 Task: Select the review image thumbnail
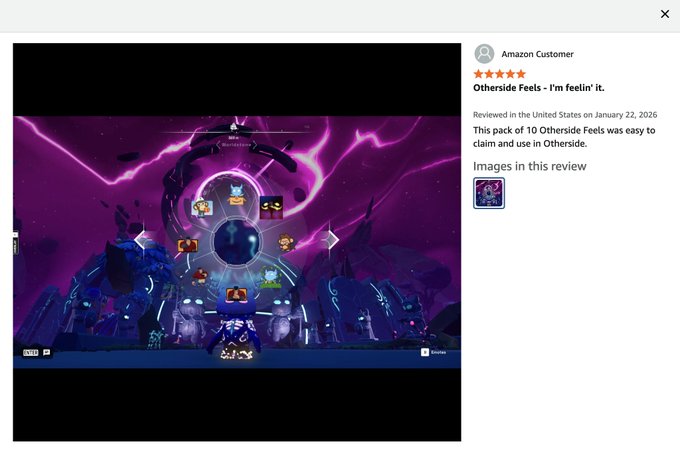click(489, 193)
